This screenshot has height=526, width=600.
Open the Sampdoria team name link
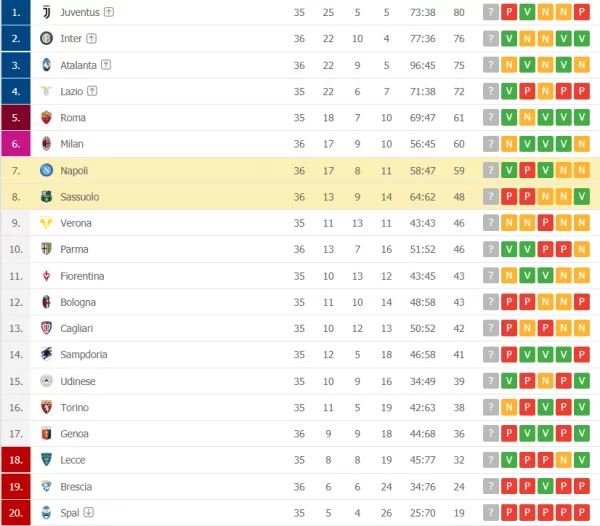pyautogui.click(x=84, y=355)
